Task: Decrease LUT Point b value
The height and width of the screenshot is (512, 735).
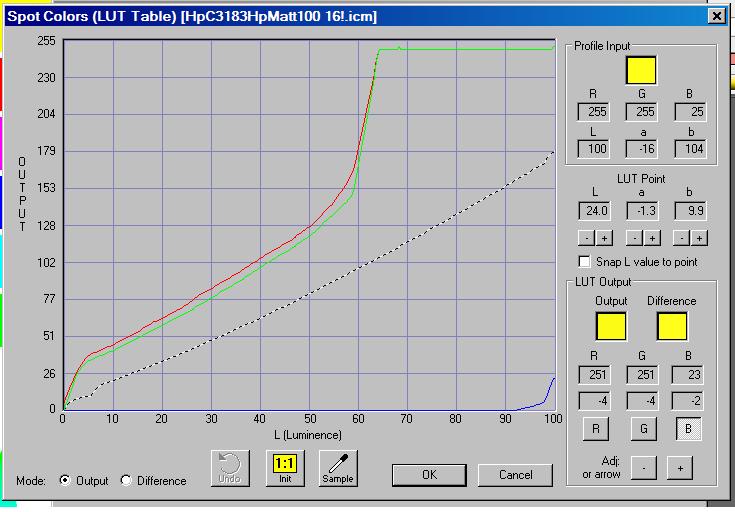Action: [x=681, y=238]
